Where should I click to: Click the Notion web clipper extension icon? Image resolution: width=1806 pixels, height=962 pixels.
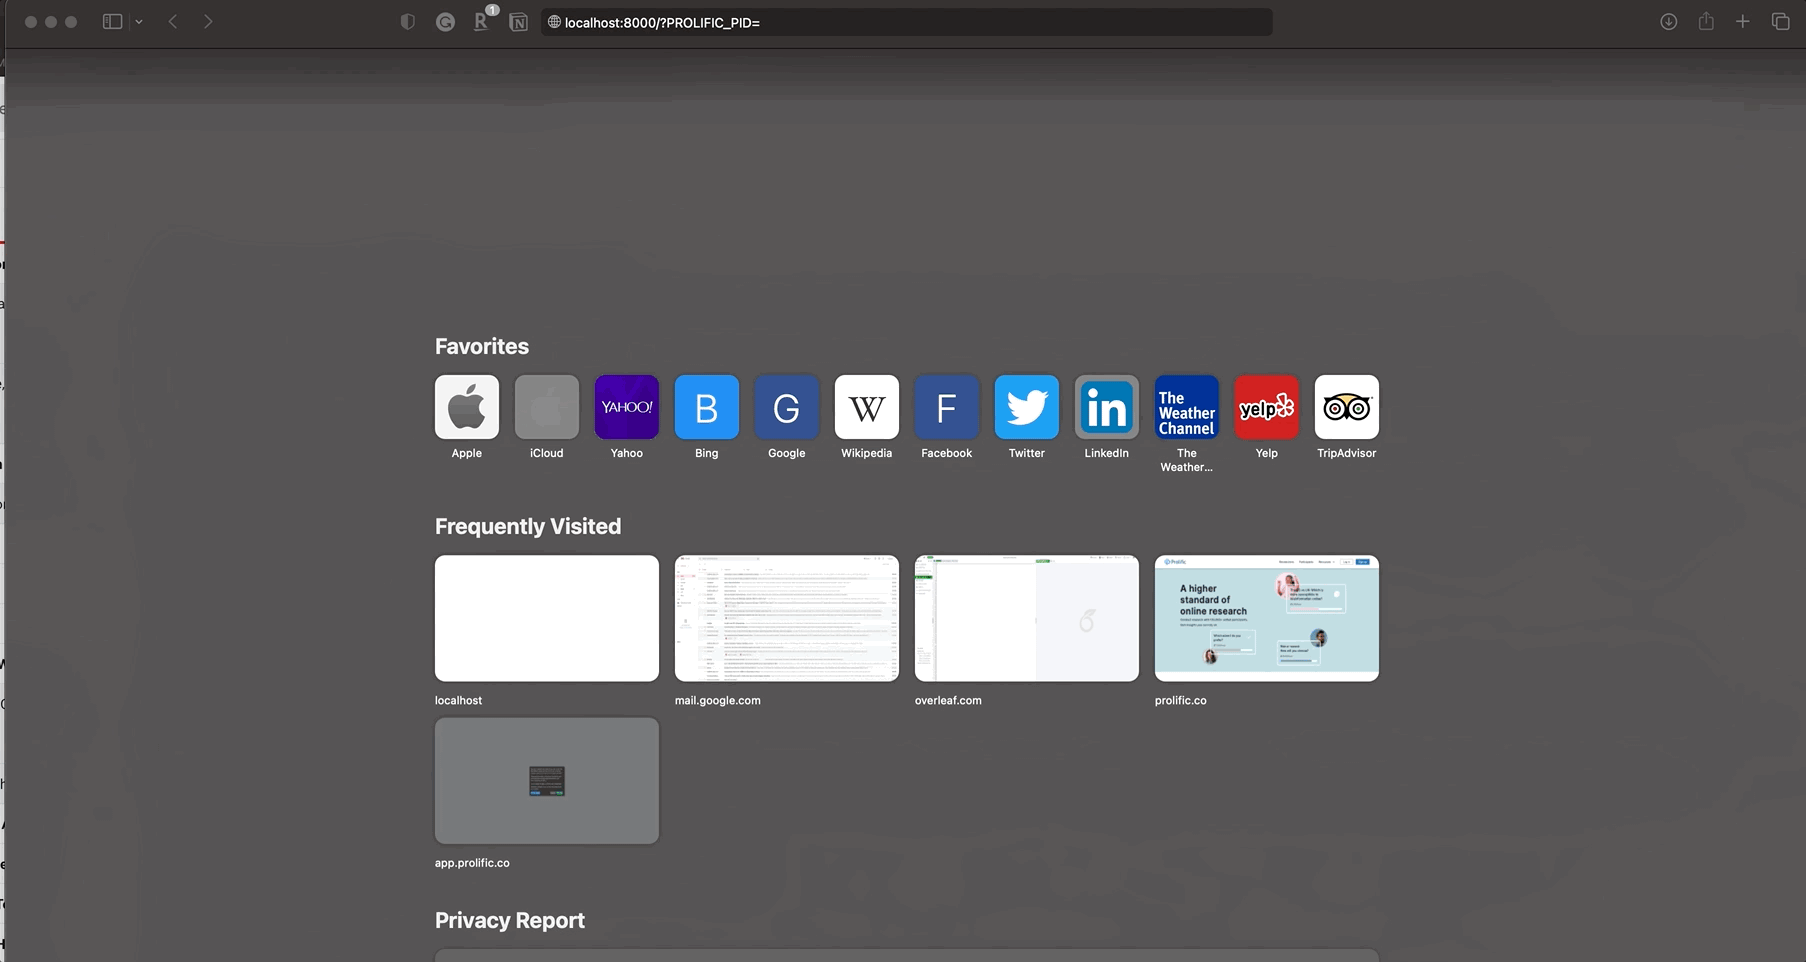click(x=519, y=22)
